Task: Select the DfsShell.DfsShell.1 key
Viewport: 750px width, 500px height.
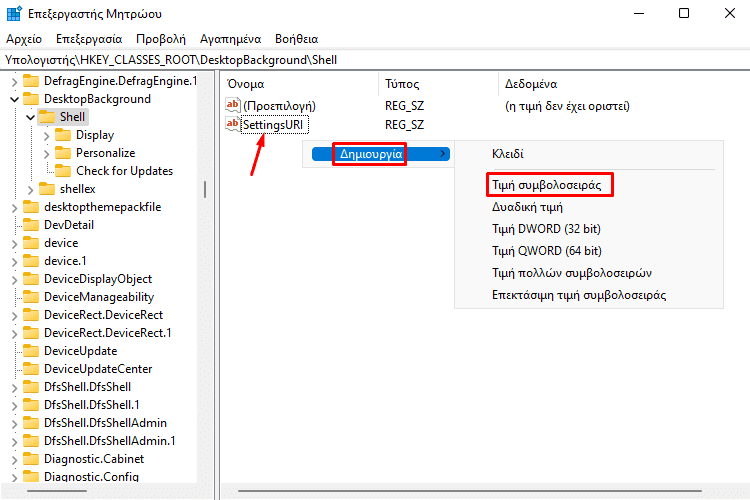Action: pyautogui.click(x=92, y=405)
